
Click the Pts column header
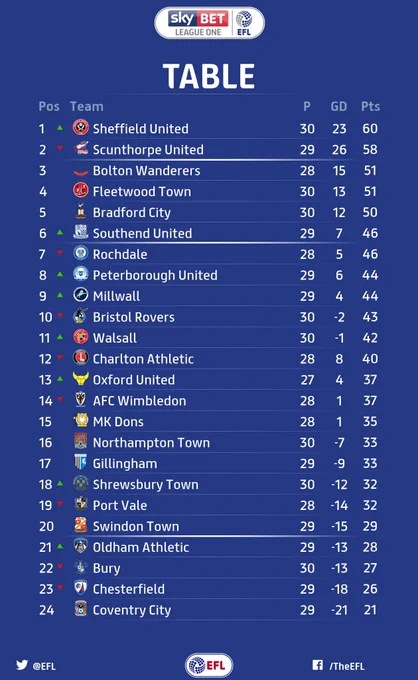[x=370, y=106]
